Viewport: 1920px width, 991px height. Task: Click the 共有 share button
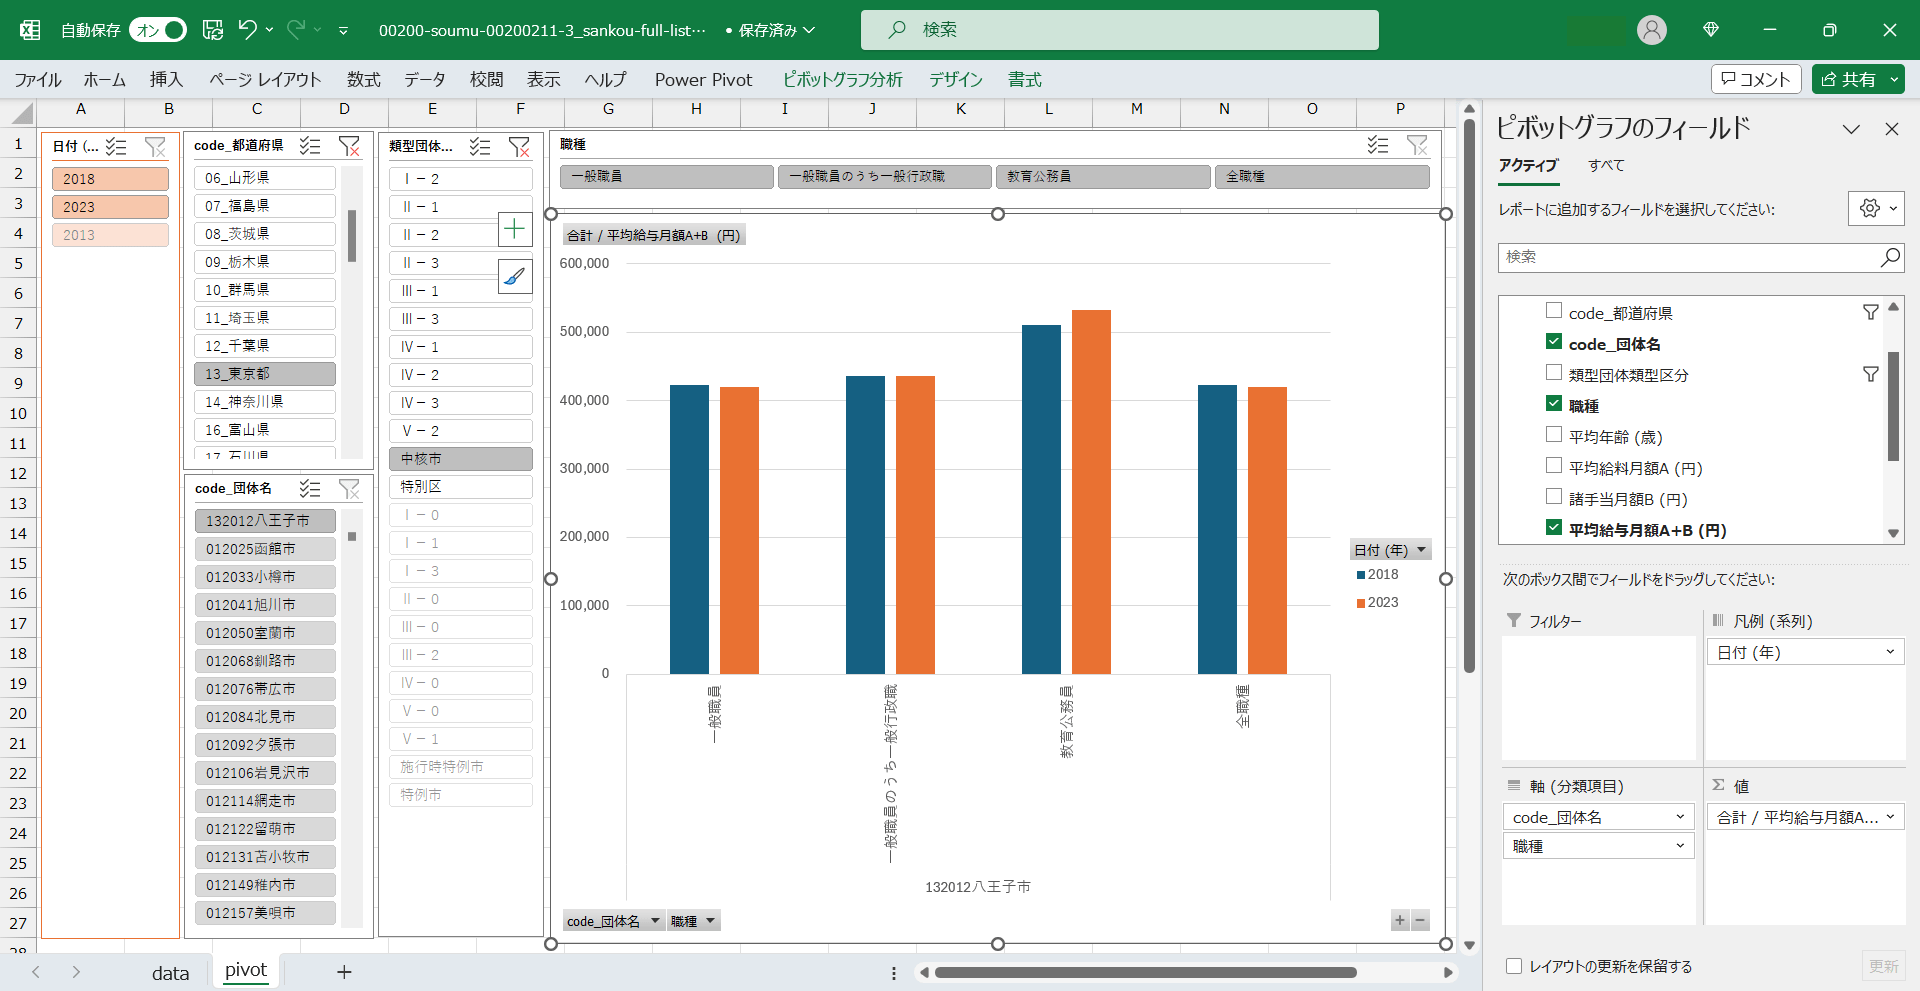(1848, 79)
